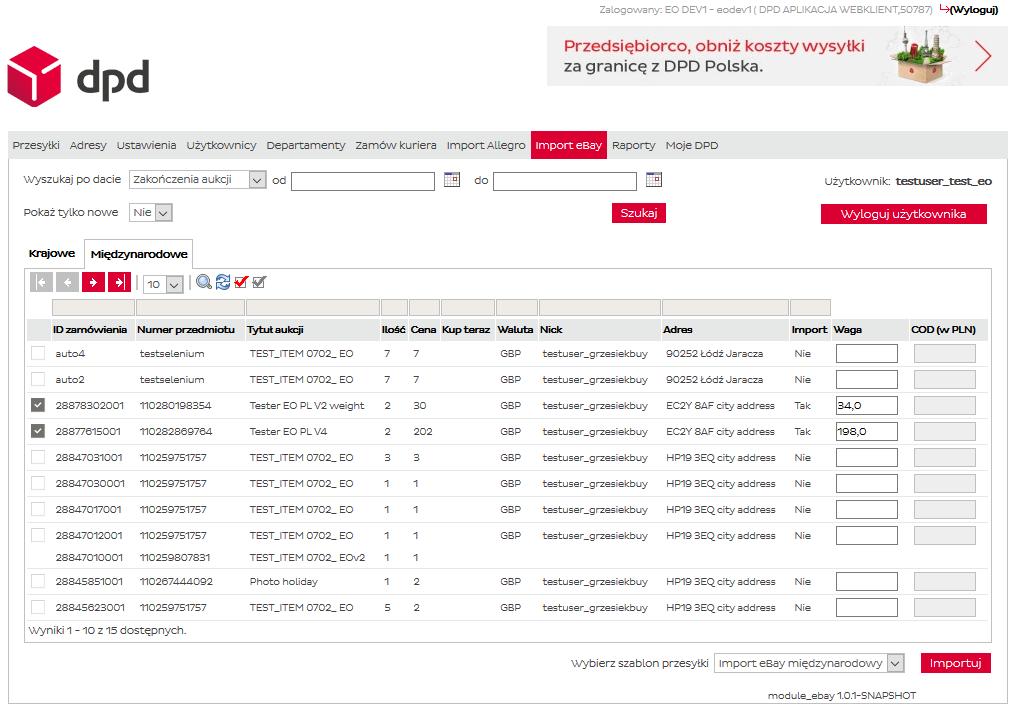Screen dimensions: 1018x715
Task: Switch to the Krajowe tab
Action: 52,253
